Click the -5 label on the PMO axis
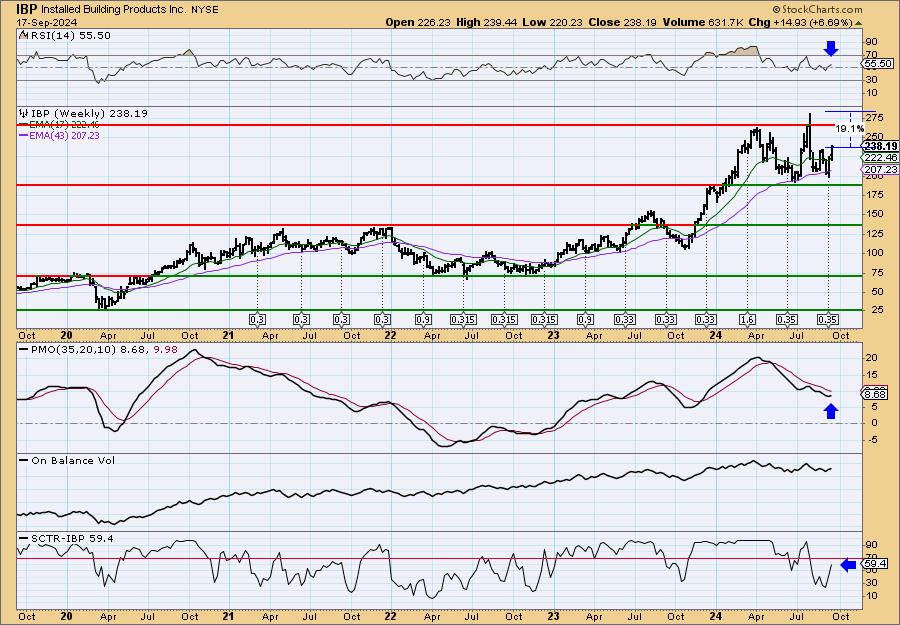Image resolution: width=900 pixels, height=625 pixels. click(871, 440)
